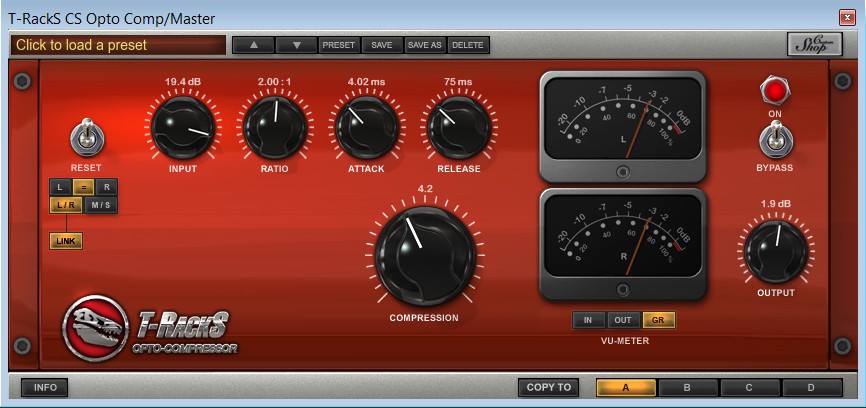
Task: Set VU-meter to GR
Action: coord(658,320)
